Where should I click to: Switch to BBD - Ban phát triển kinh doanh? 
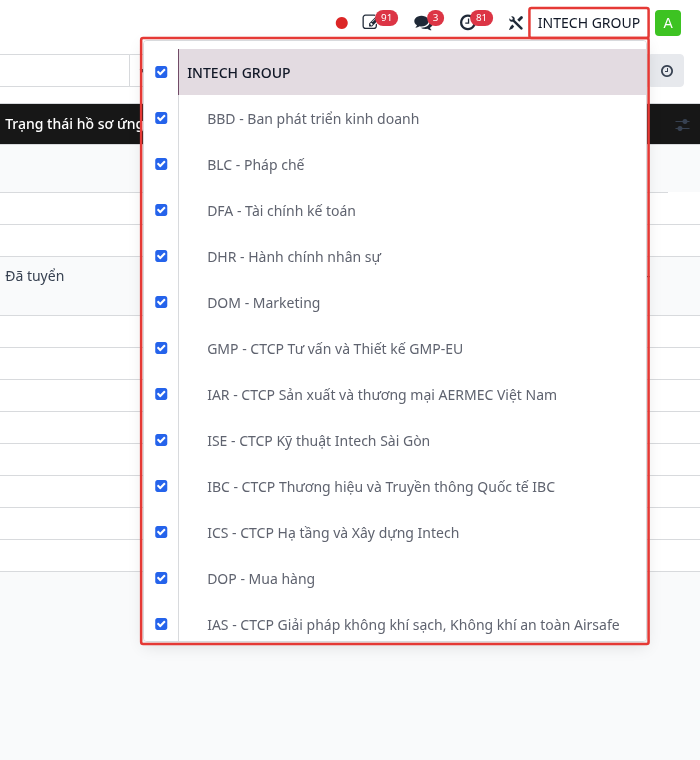point(412,119)
